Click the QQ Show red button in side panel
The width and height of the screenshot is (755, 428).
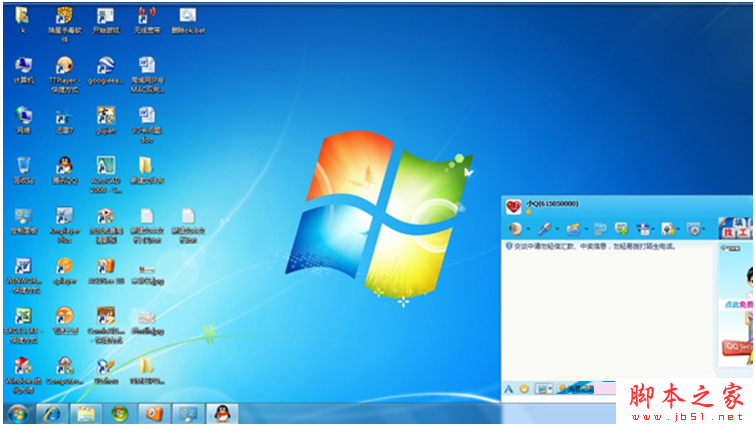tap(737, 347)
